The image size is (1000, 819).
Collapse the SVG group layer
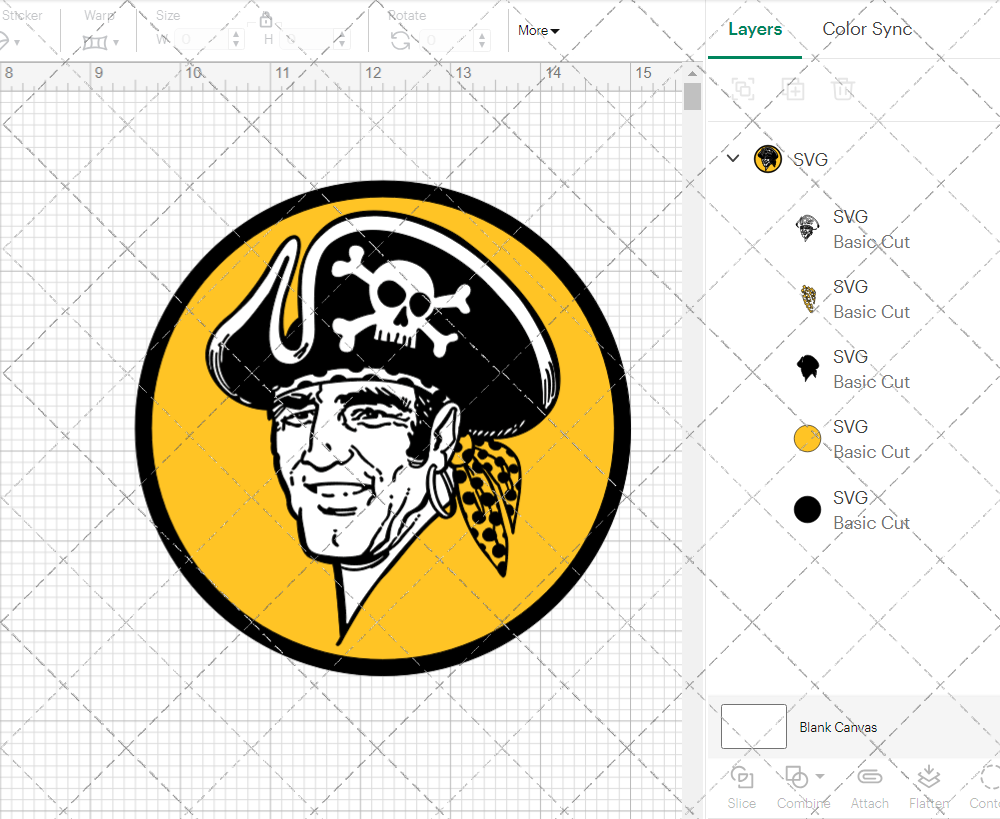pos(733,158)
